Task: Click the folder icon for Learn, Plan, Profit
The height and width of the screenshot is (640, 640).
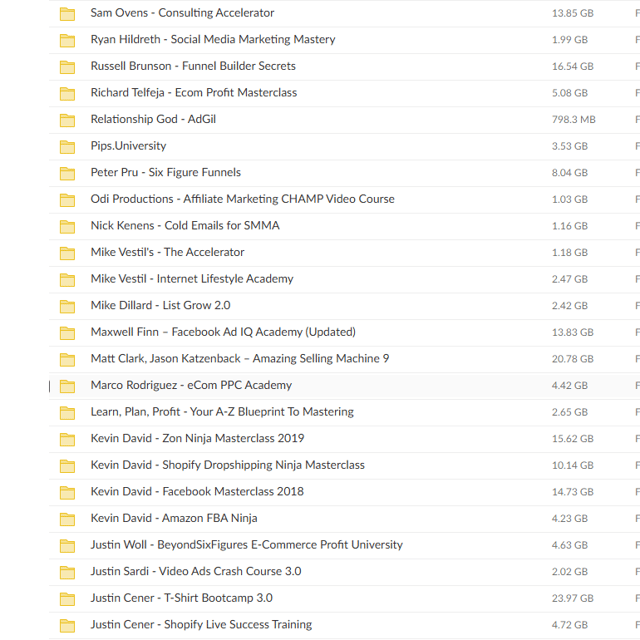Action: pos(67,413)
